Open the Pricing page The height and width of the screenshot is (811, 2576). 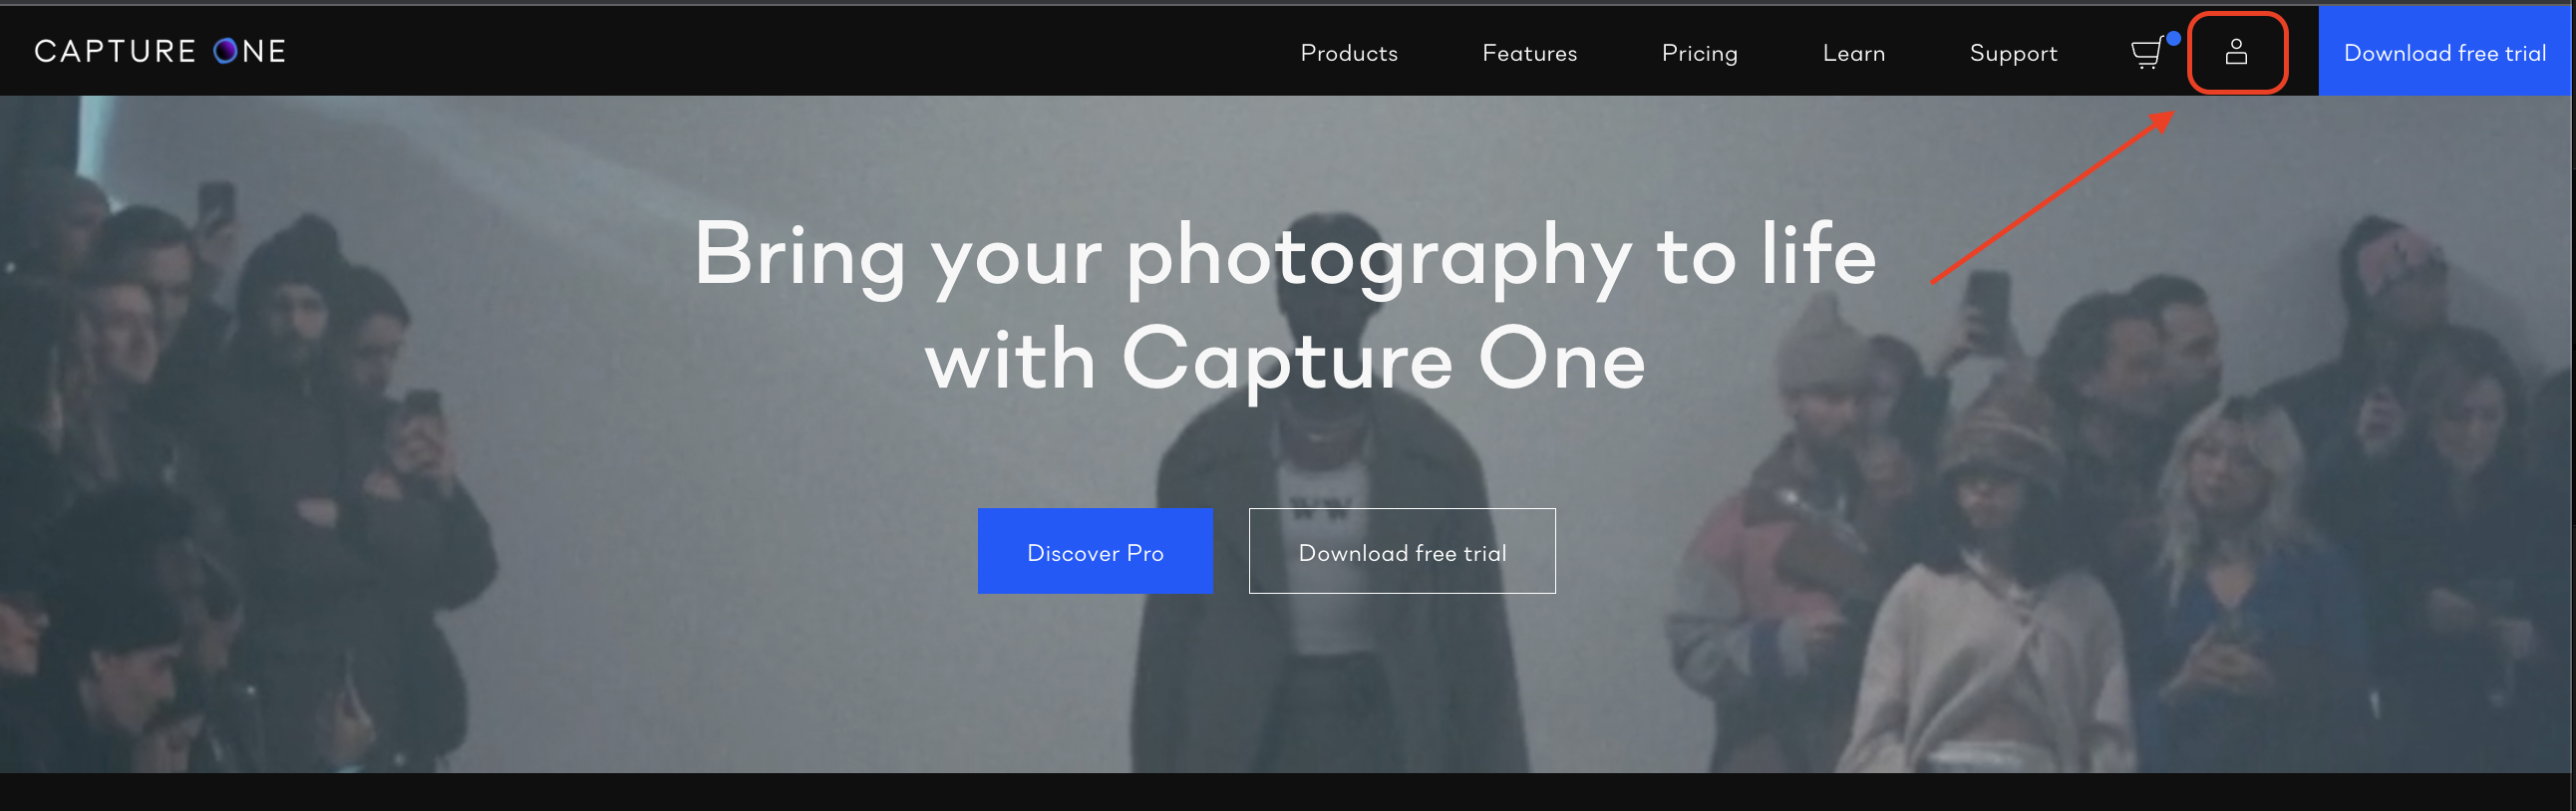point(1699,53)
